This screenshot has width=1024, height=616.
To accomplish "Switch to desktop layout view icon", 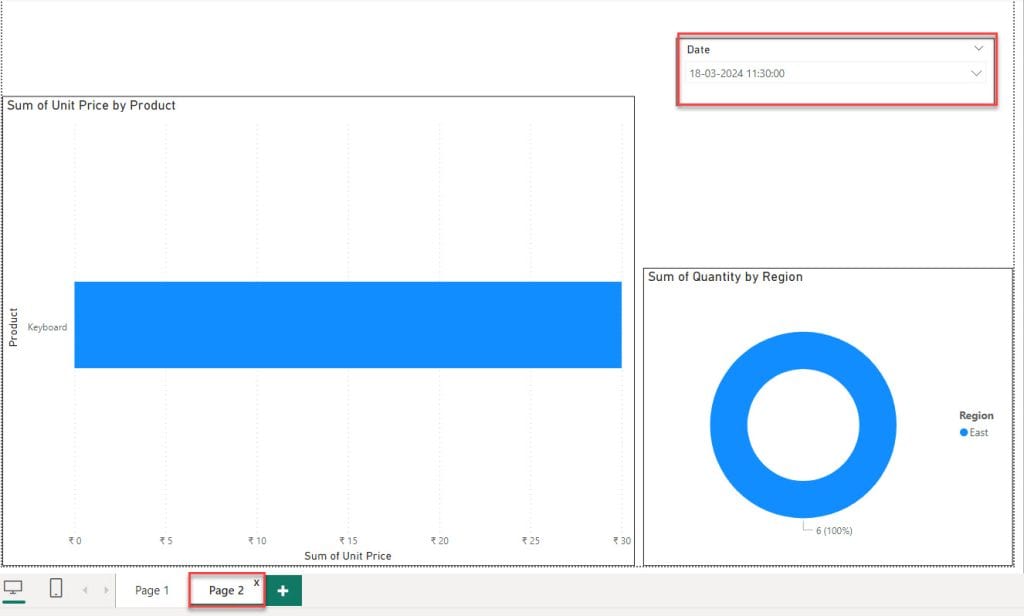I will tap(13, 588).
